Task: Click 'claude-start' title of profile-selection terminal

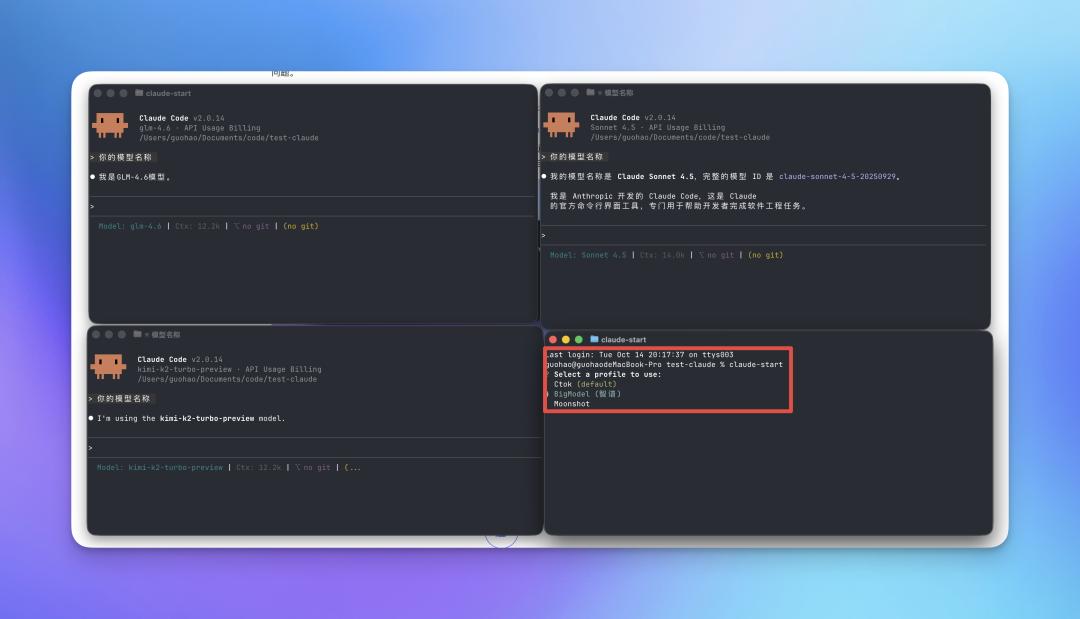Action: tap(623, 339)
